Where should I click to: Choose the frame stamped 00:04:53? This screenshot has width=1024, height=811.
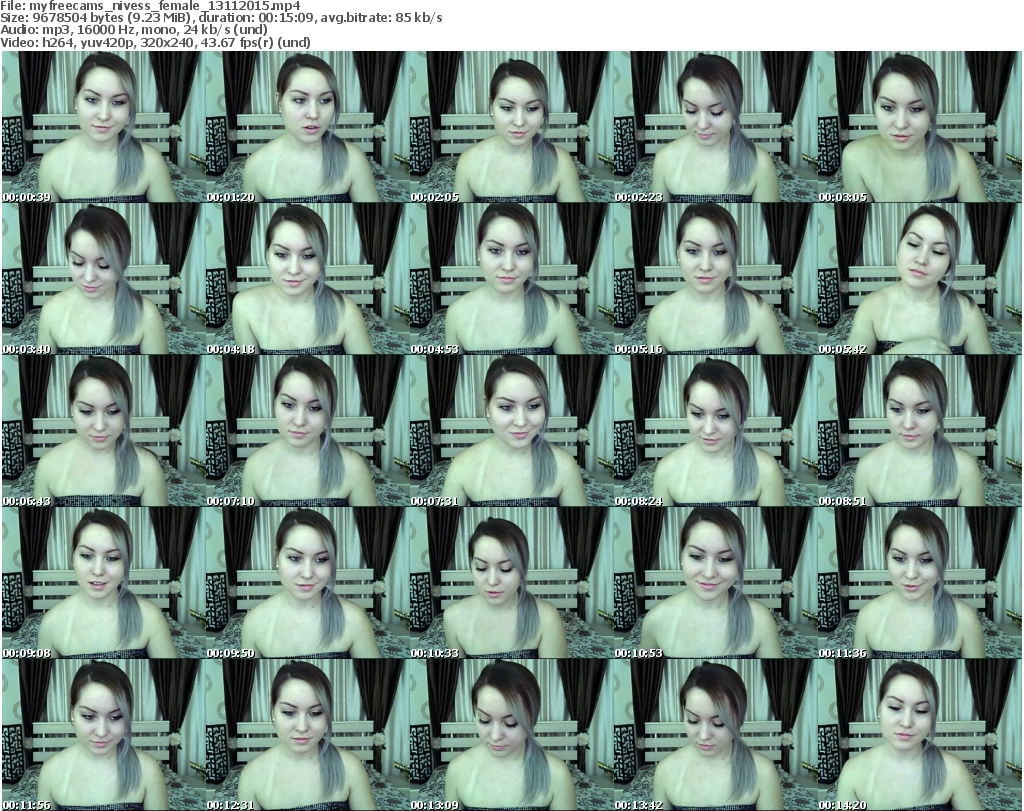click(511, 279)
